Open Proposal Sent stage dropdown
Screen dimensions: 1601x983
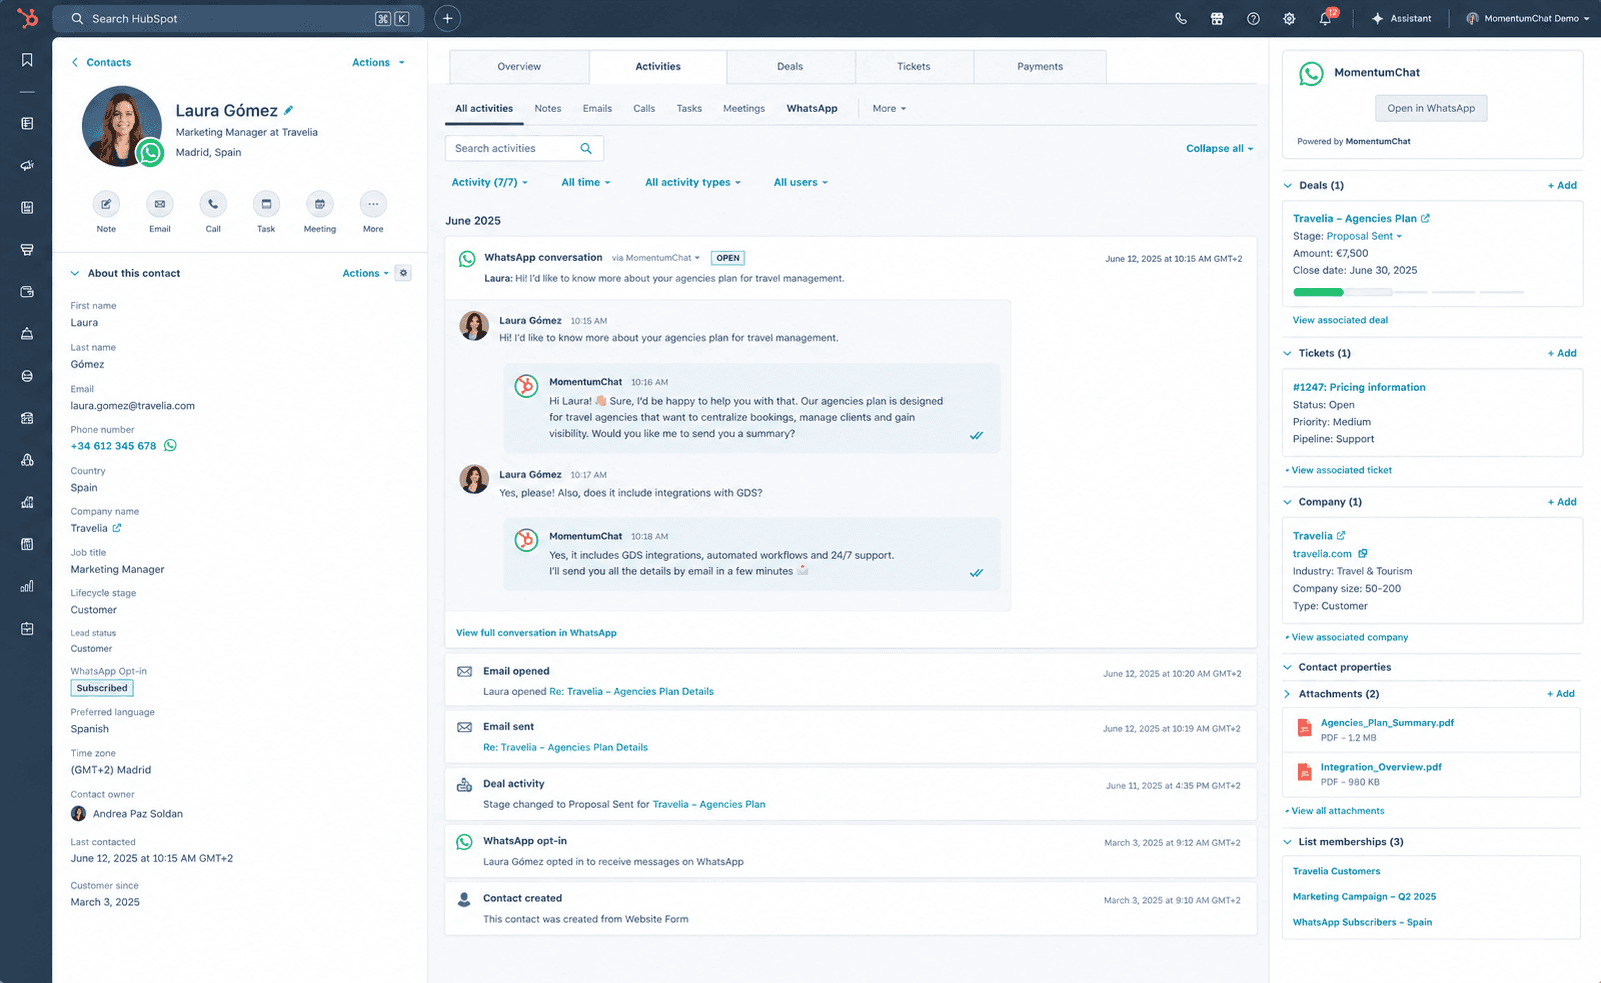(1364, 236)
